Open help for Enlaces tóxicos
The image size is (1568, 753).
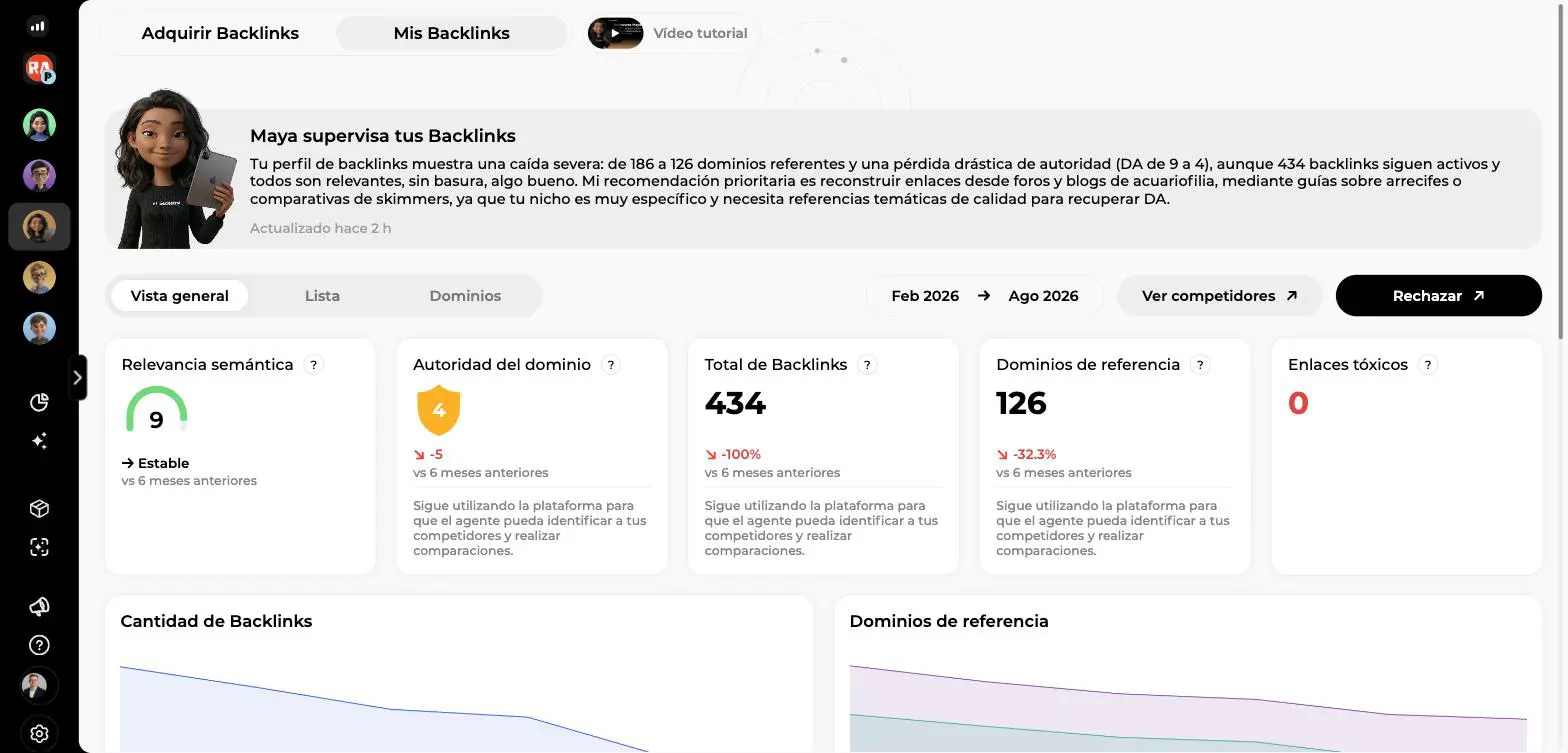click(1428, 365)
